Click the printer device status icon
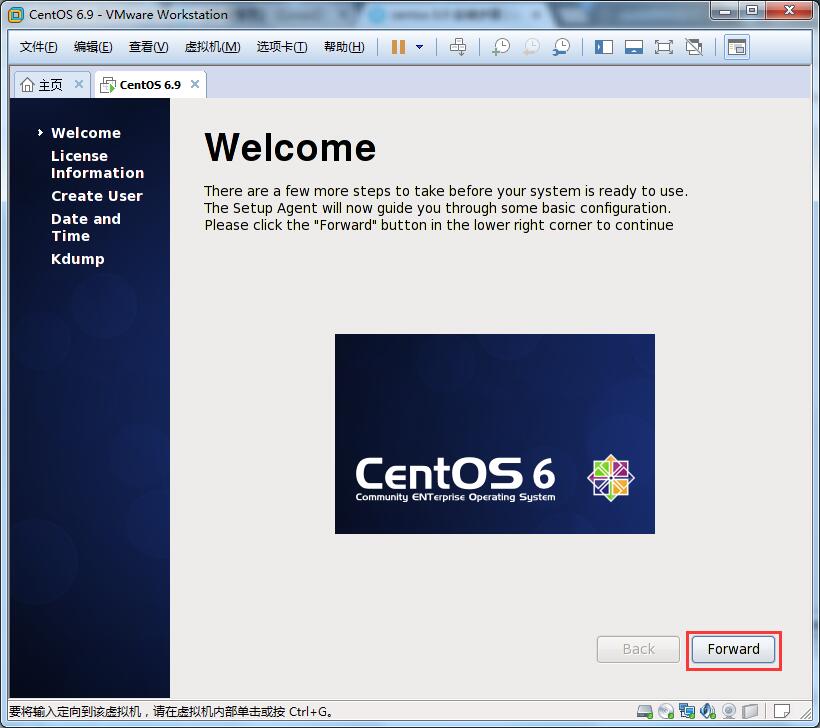Image resolution: width=820 pixels, height=728 pixels. 749,711
